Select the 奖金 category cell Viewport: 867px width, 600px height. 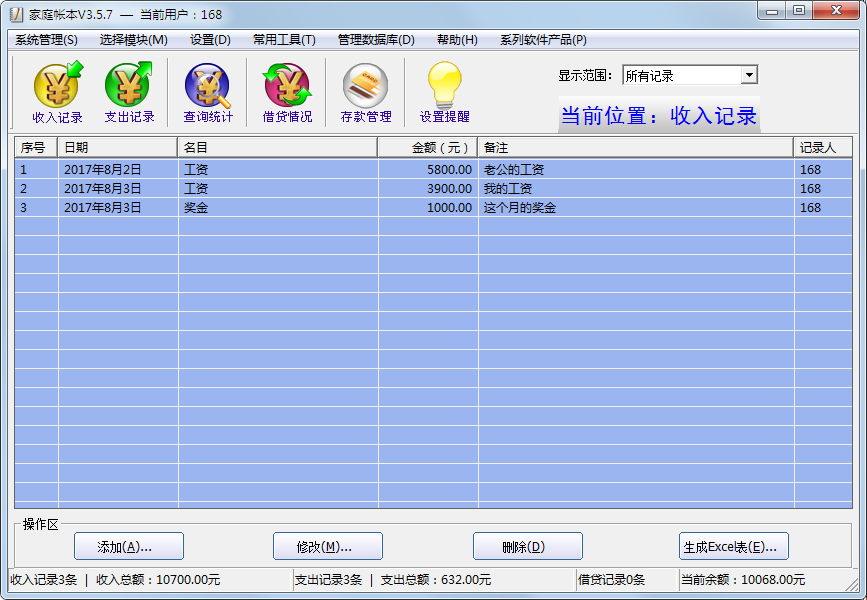click(196, 208)
